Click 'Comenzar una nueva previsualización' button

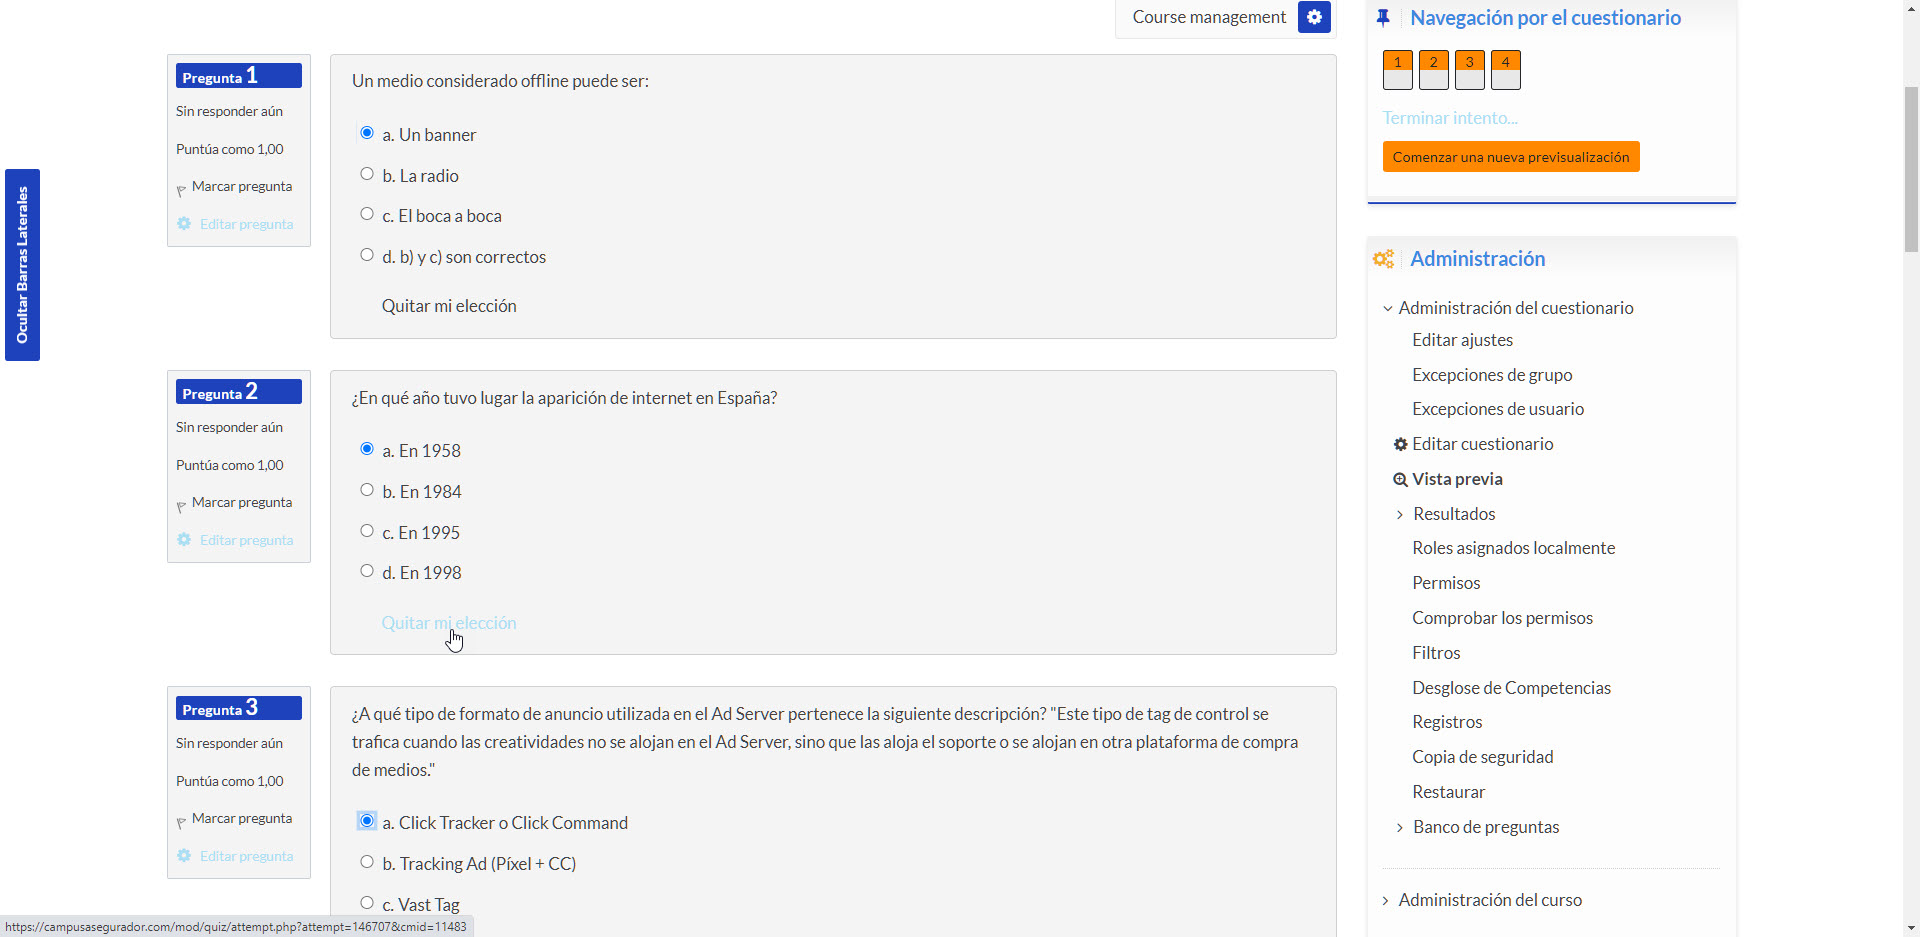(x=1510, y=157)
